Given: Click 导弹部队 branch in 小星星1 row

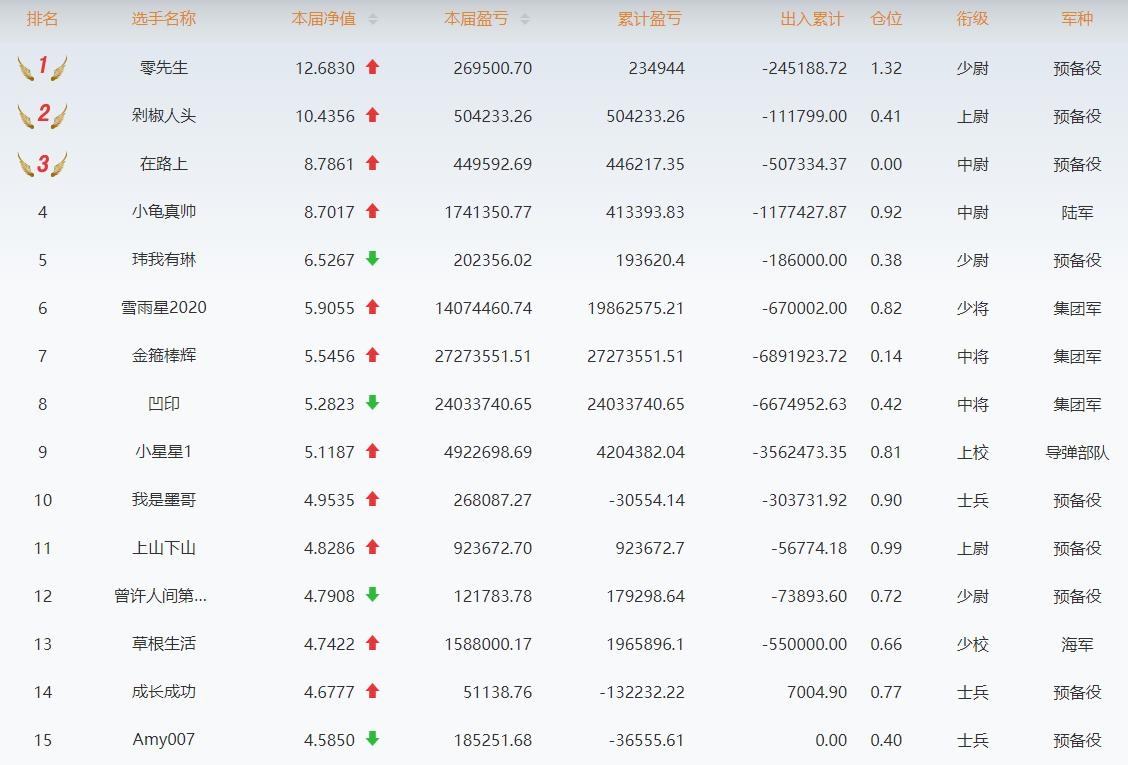Looking at the screenshot, I should (1077, 452).
